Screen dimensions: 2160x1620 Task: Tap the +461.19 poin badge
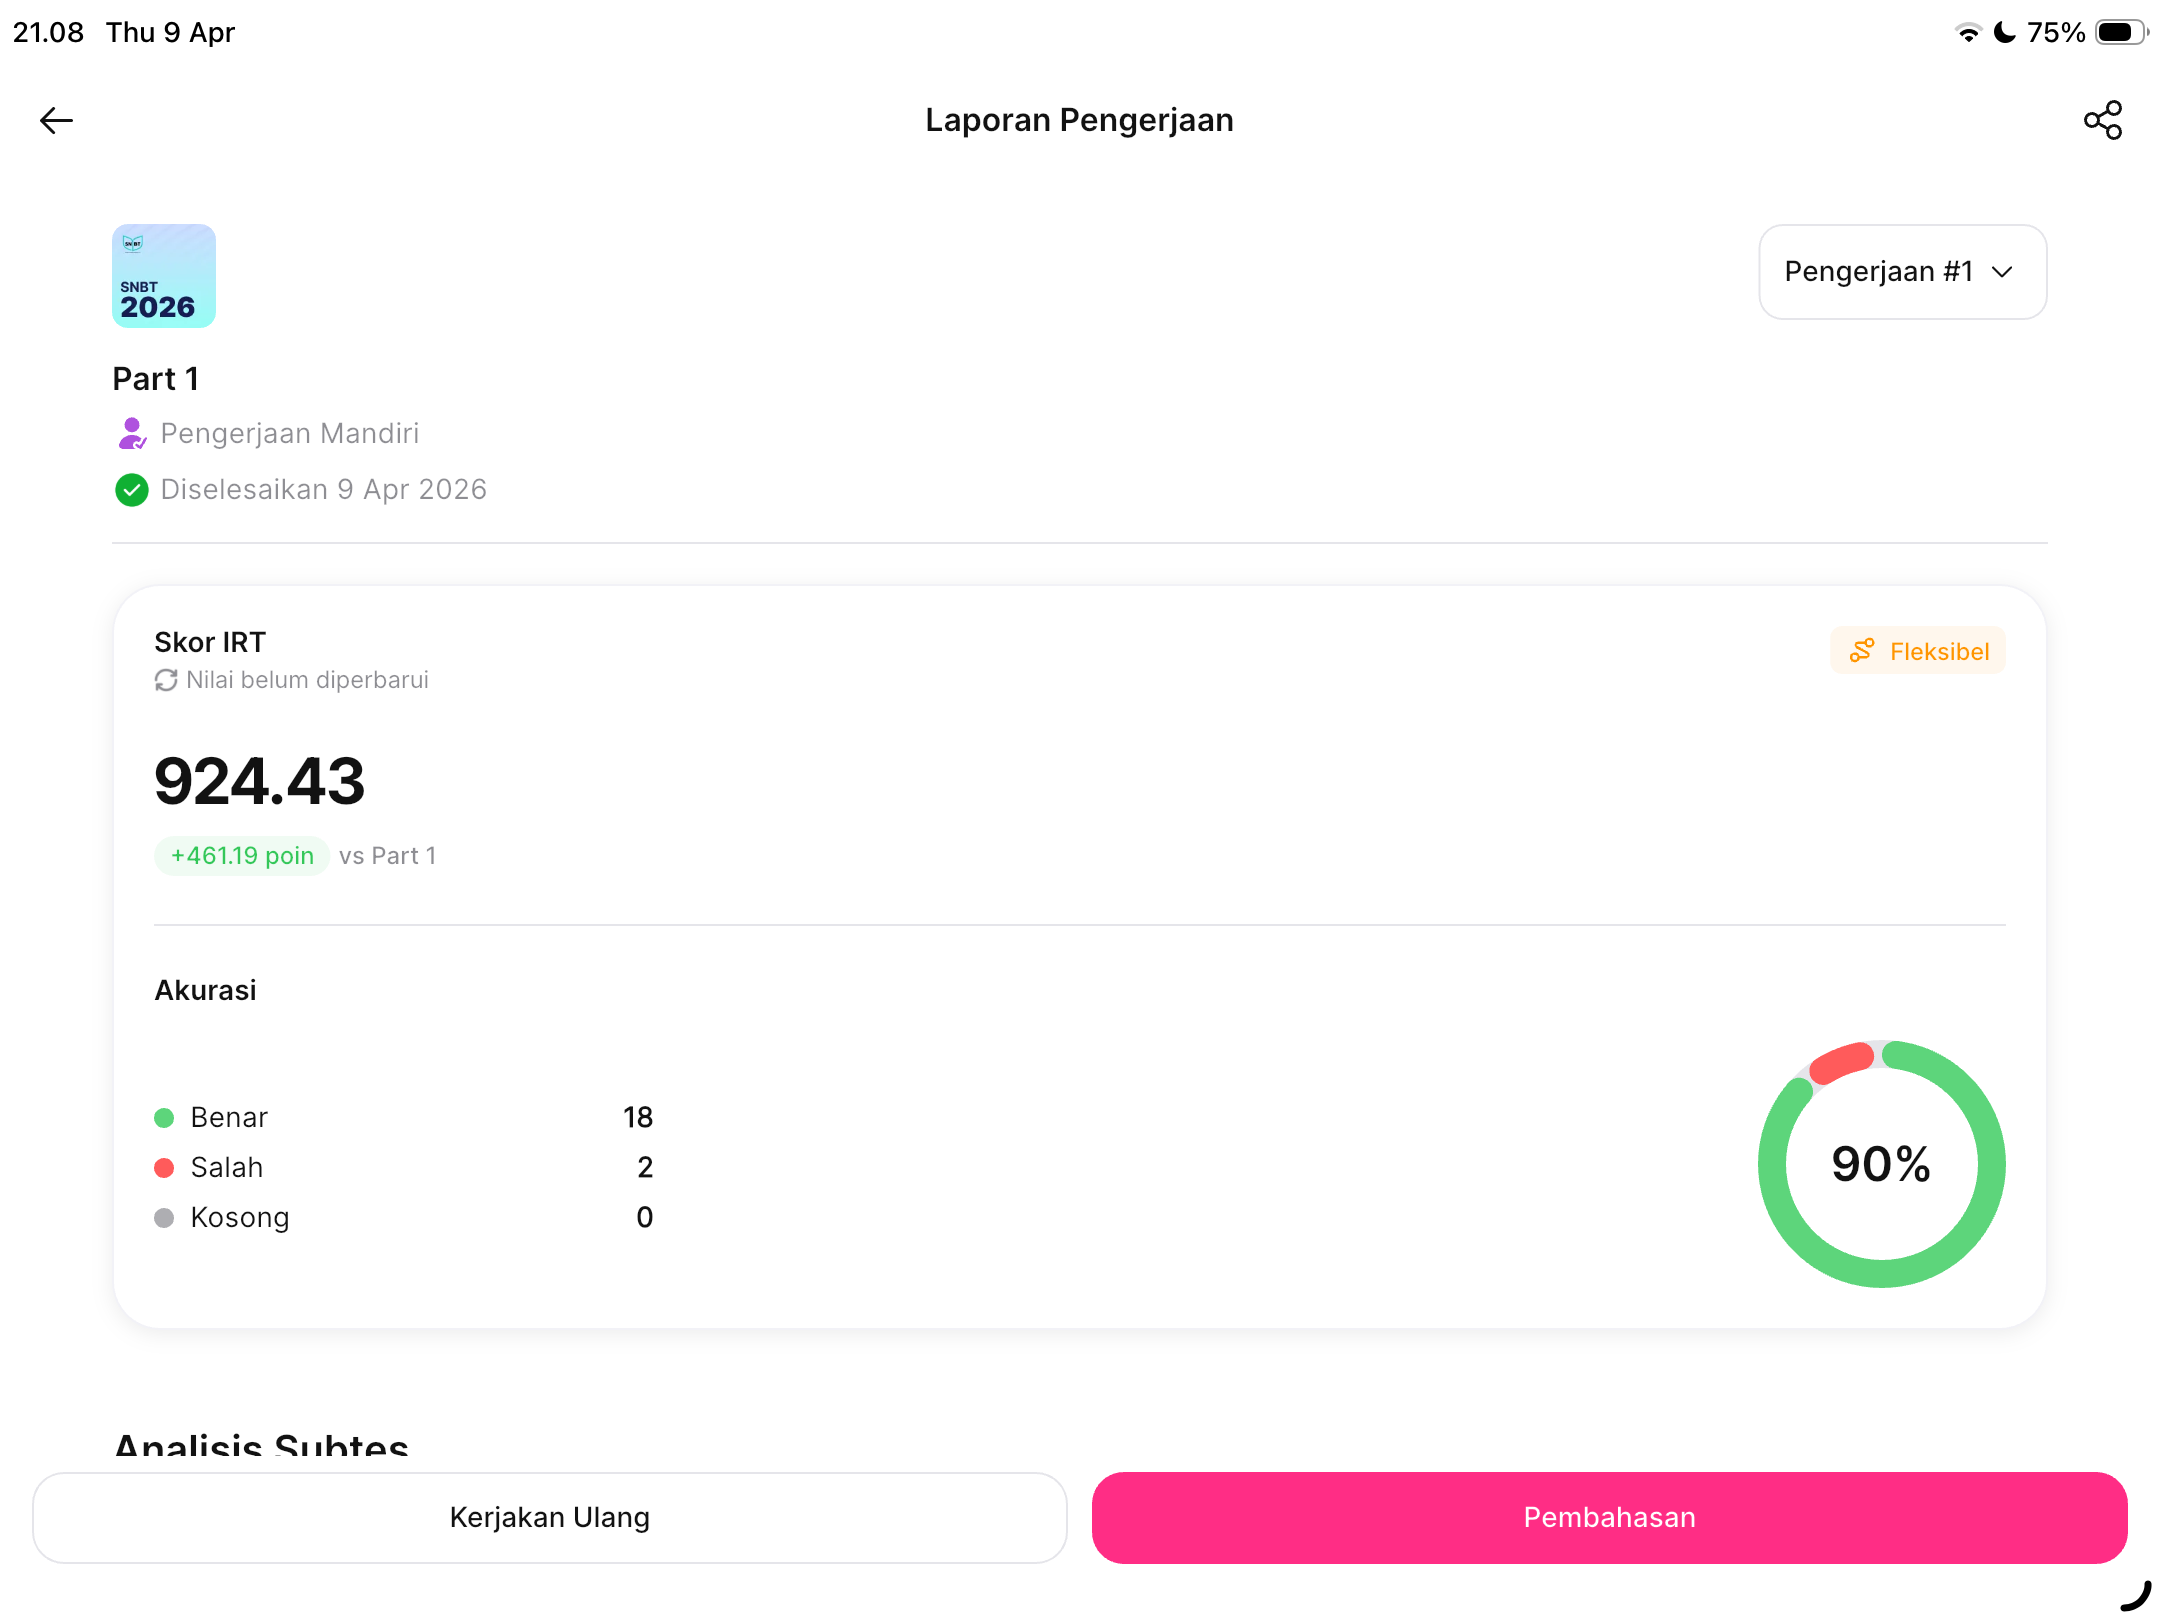click(242, 856)
